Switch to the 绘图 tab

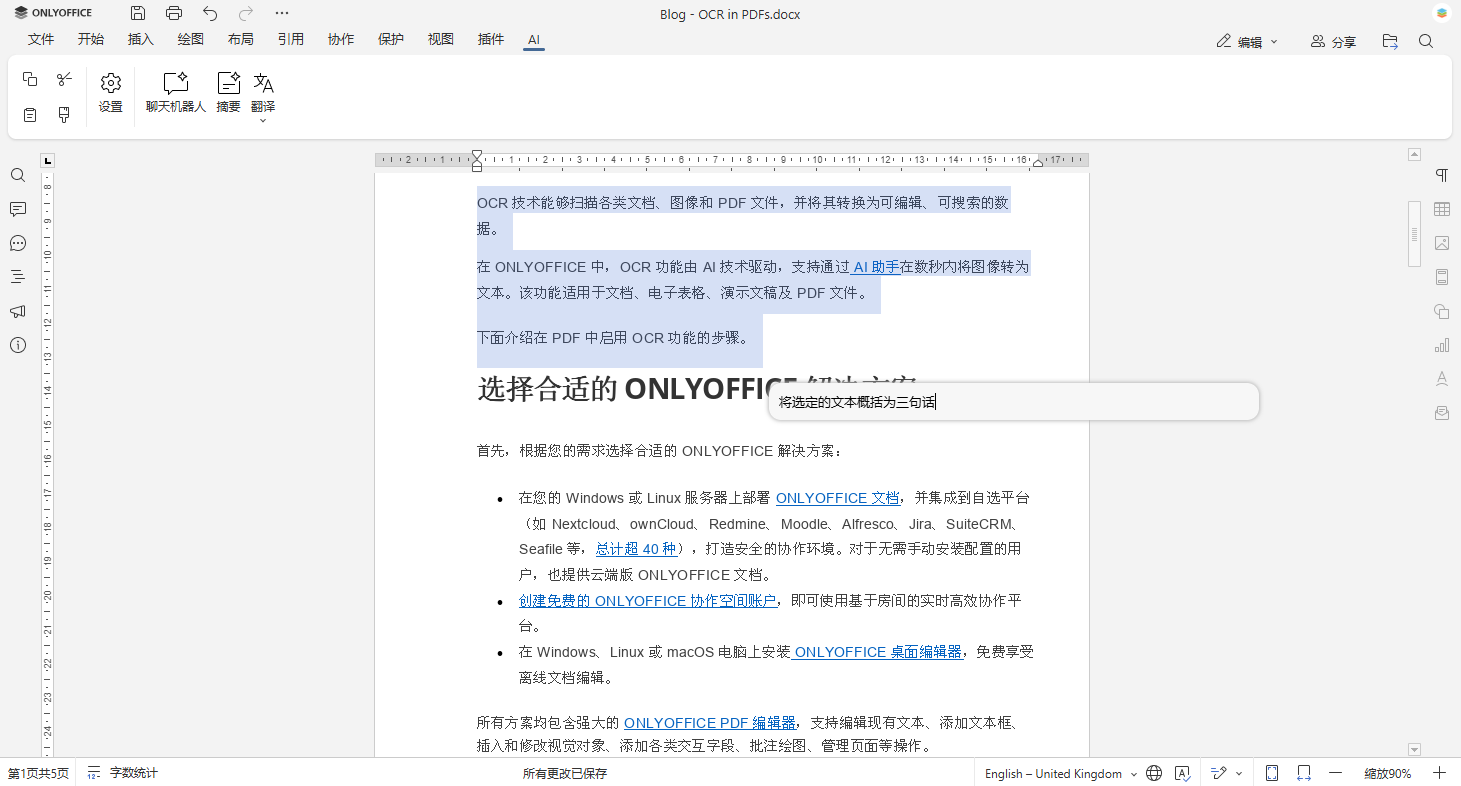(x=191, y=40)
